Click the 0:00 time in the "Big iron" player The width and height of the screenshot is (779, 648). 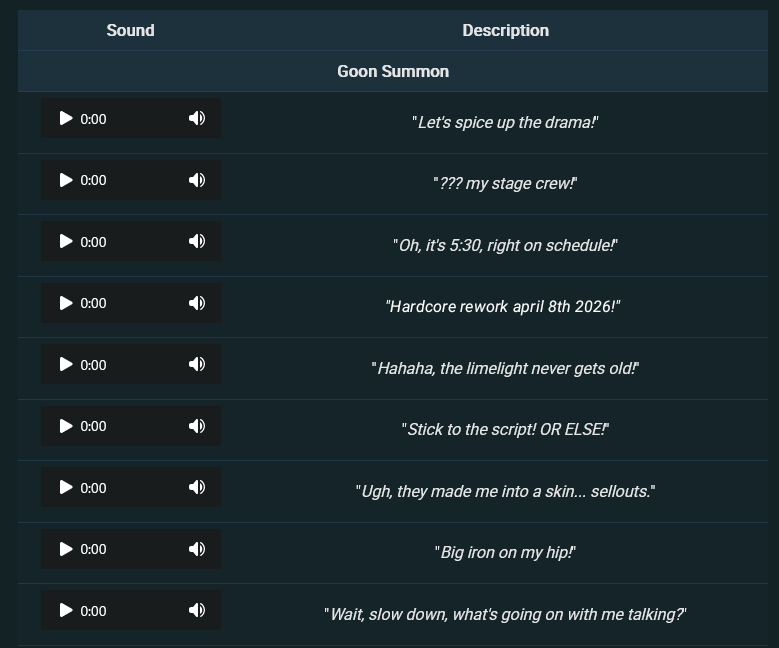point(93,550)
